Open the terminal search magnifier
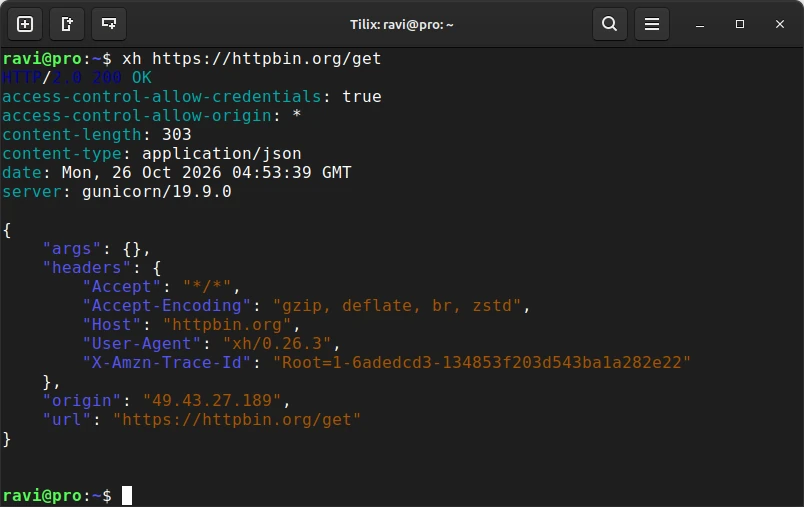Screen dimensions: 804x507 [x=610, y=24]
